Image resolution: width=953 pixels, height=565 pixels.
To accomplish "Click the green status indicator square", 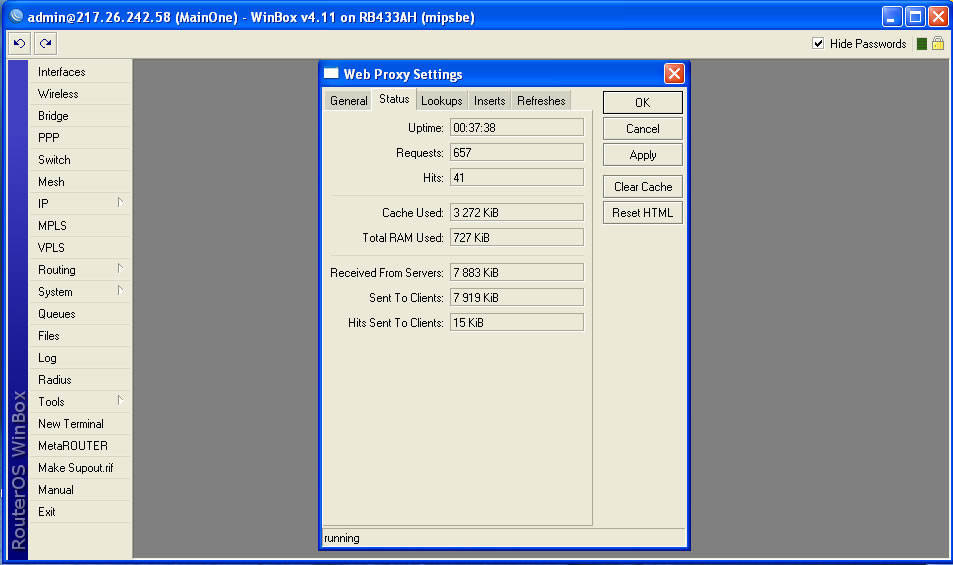I will click(921, 44).
